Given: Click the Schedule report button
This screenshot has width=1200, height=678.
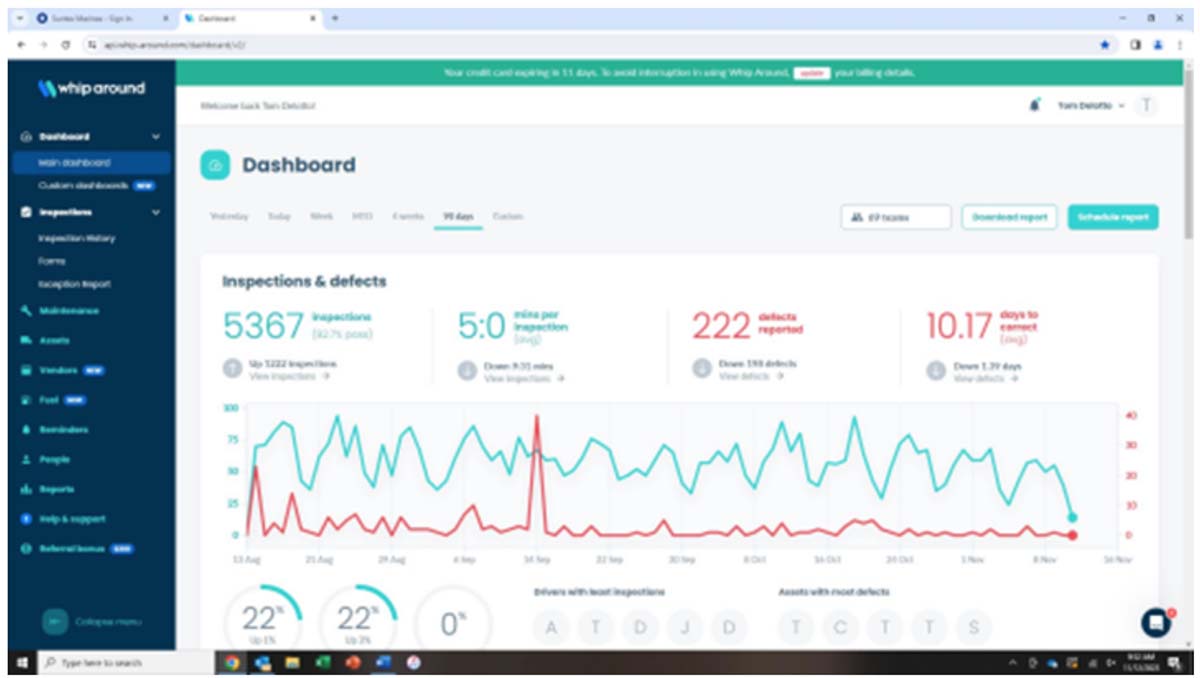Looking at the screenshot, I should tap(1113, 217).
